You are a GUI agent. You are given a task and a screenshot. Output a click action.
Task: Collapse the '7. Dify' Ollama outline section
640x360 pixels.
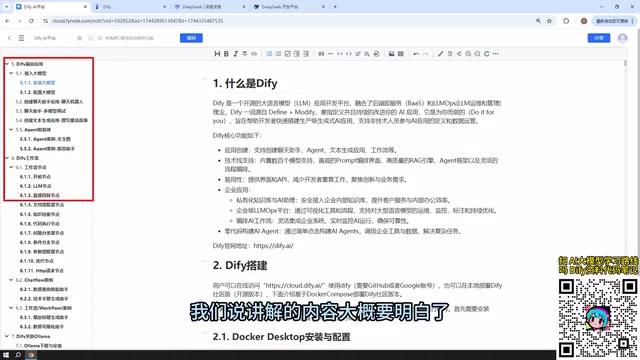pyautogui.click(x=7, y=336)
